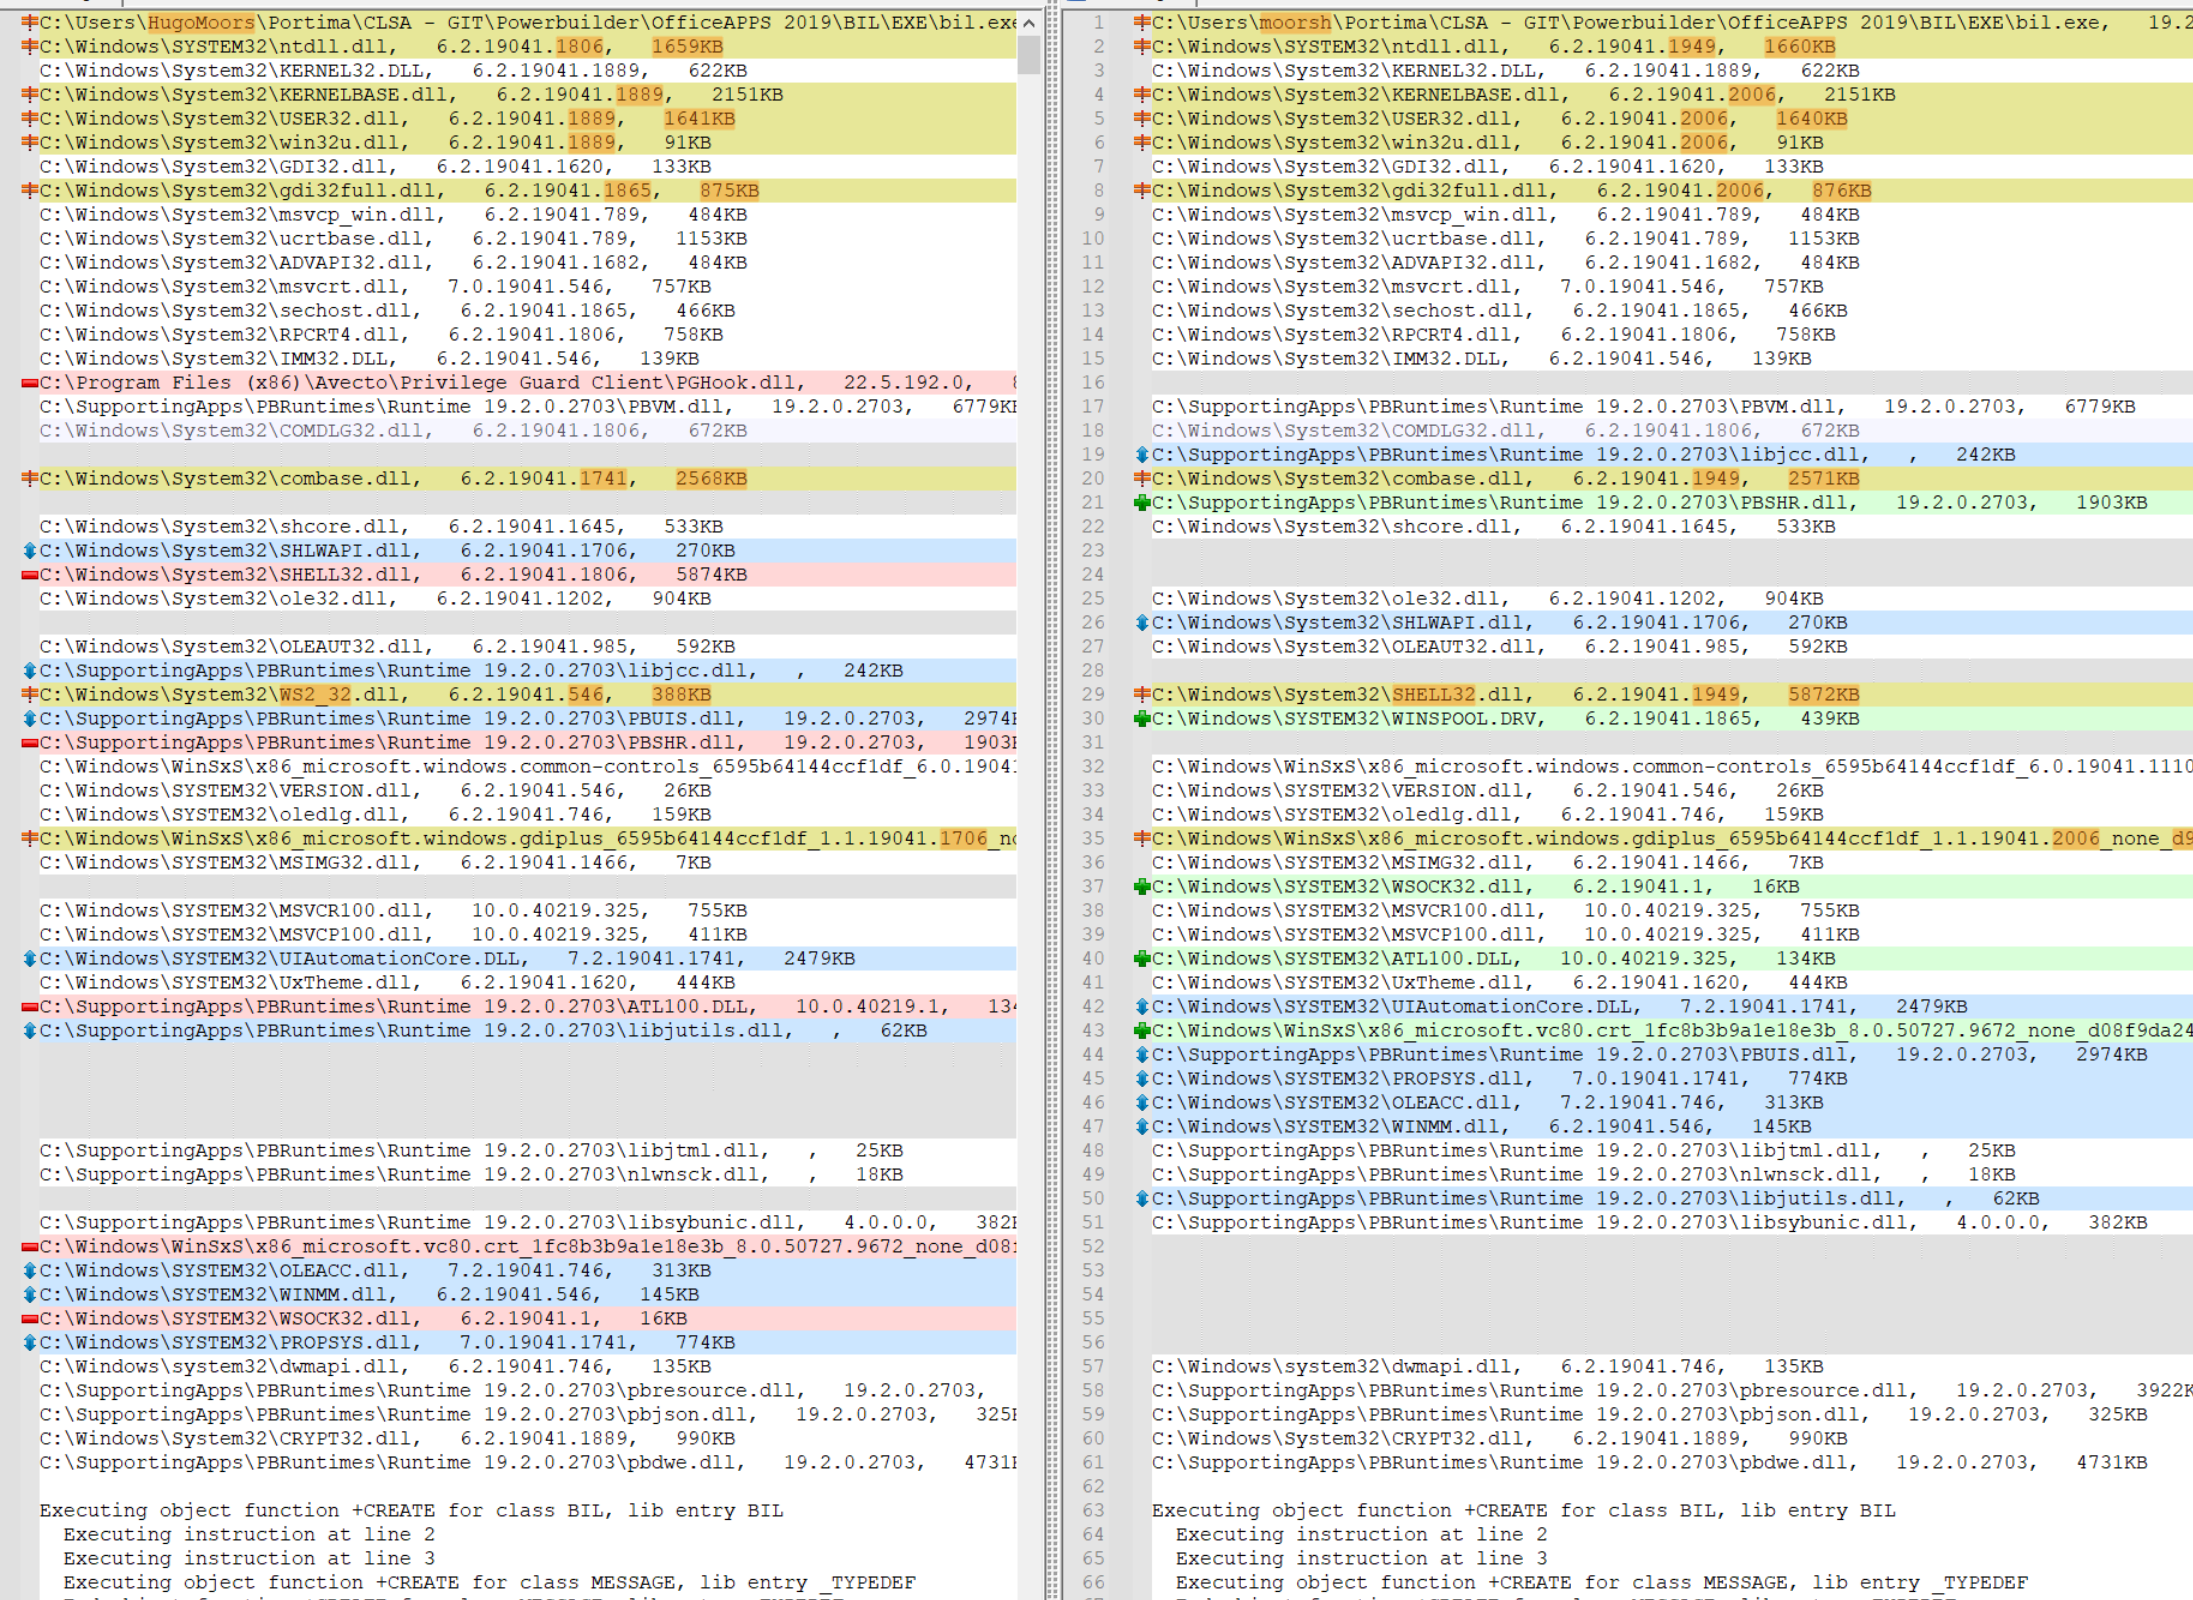Click the red removed marker beside PGHook.dll
2193x1600 pixels.
click(30, 383)
